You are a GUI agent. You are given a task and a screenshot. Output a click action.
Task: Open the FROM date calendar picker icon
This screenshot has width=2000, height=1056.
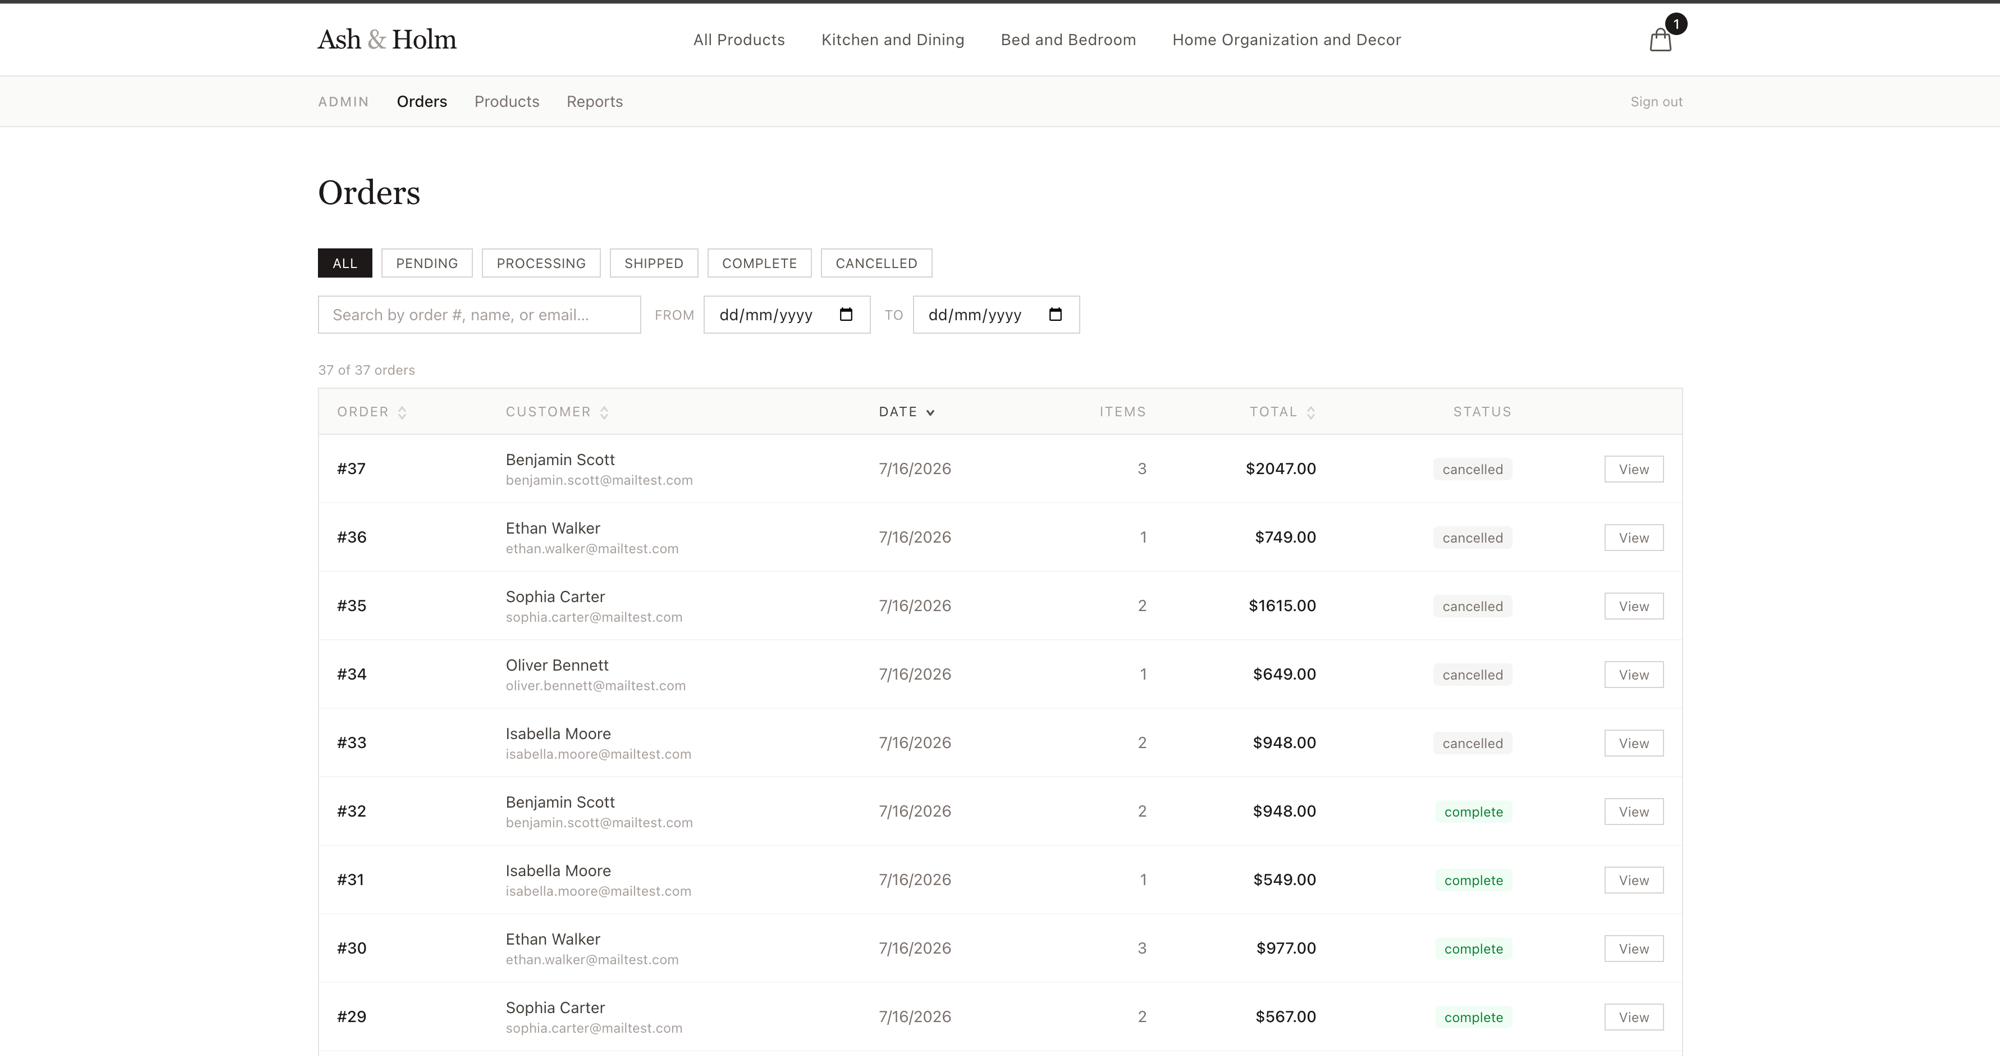[x=846, y=314]
